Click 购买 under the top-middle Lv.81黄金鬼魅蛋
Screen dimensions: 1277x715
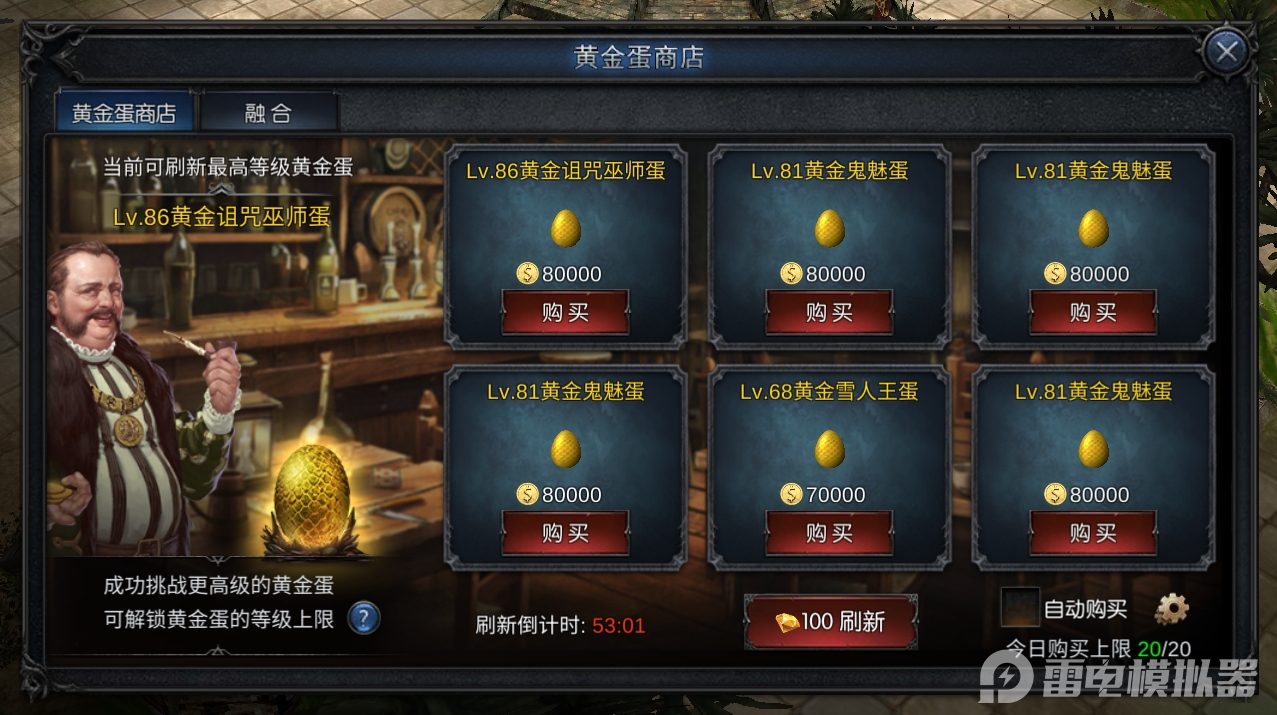click(830, 313)
